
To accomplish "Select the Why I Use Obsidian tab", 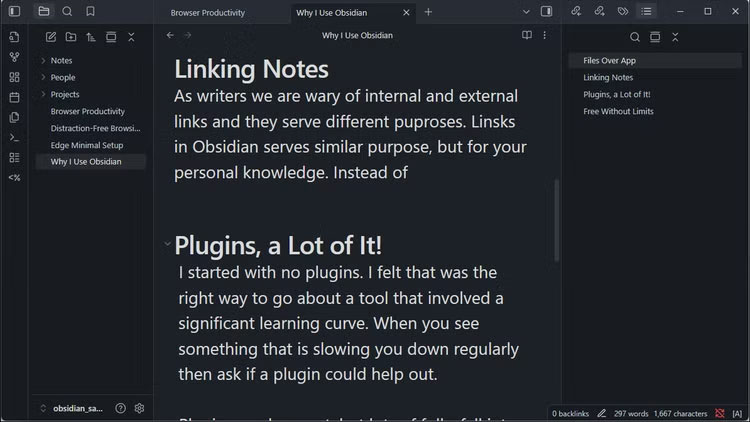I will coord(331,12).
